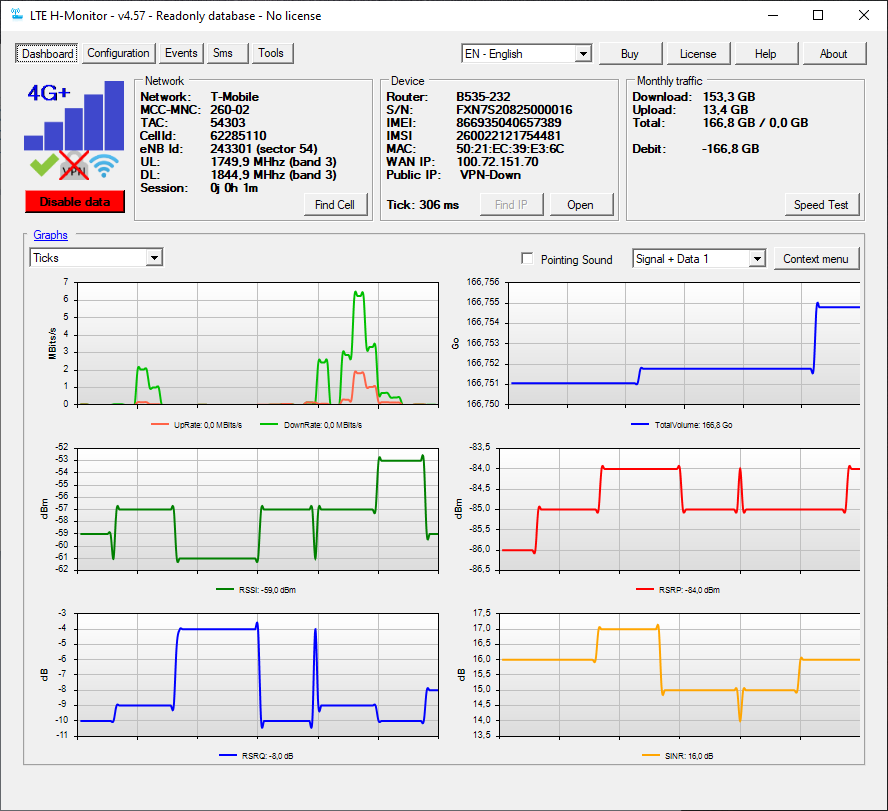Image resolution: width=888 pixels, height=811 pixels.
Task: Click the SINR legend color swatch
Action: [651, 755]
